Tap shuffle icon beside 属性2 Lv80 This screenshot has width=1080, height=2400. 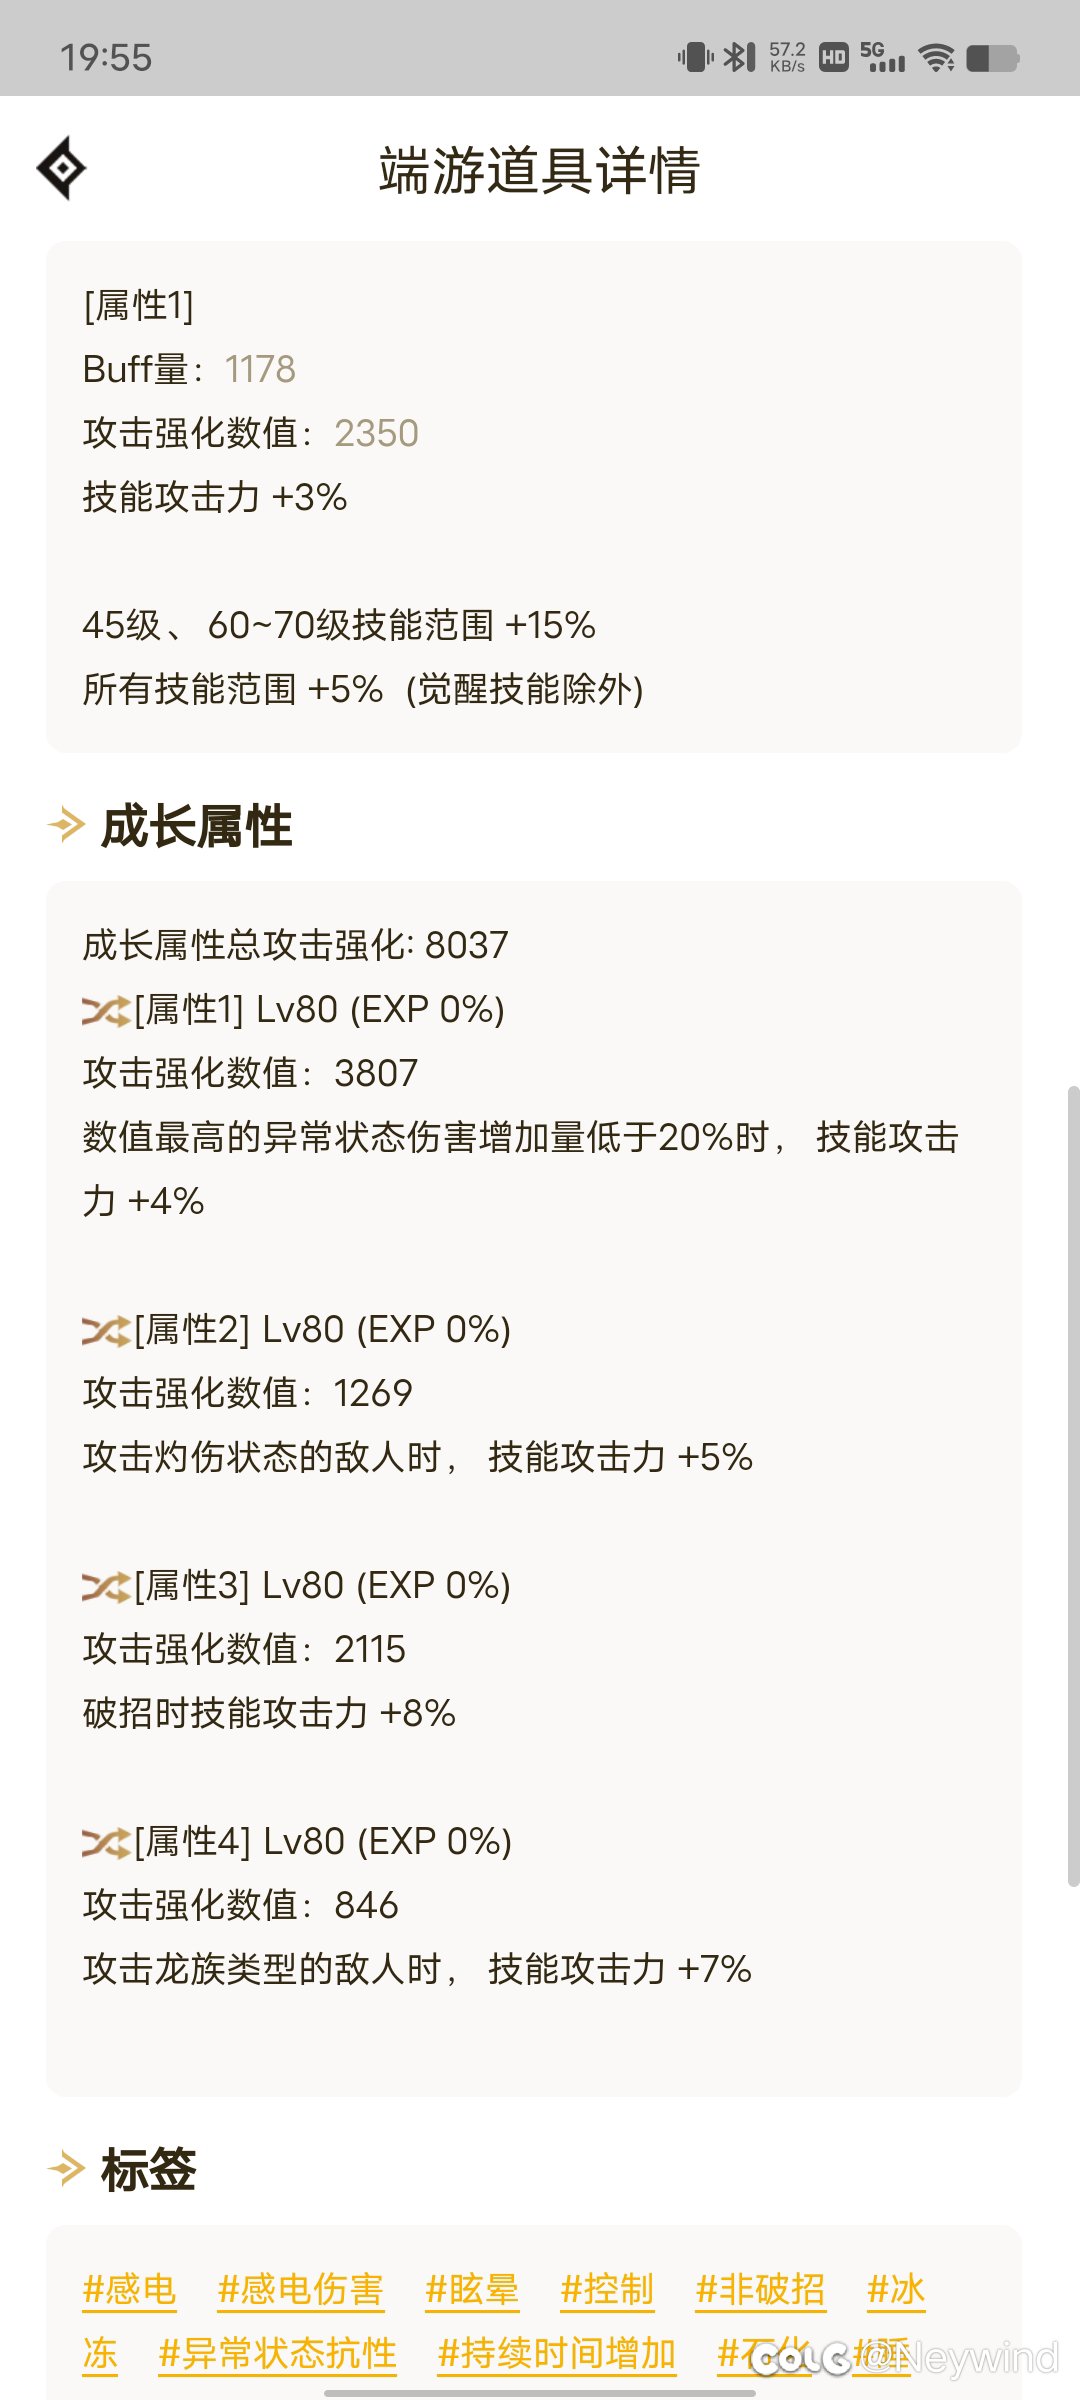[106, 1331]
